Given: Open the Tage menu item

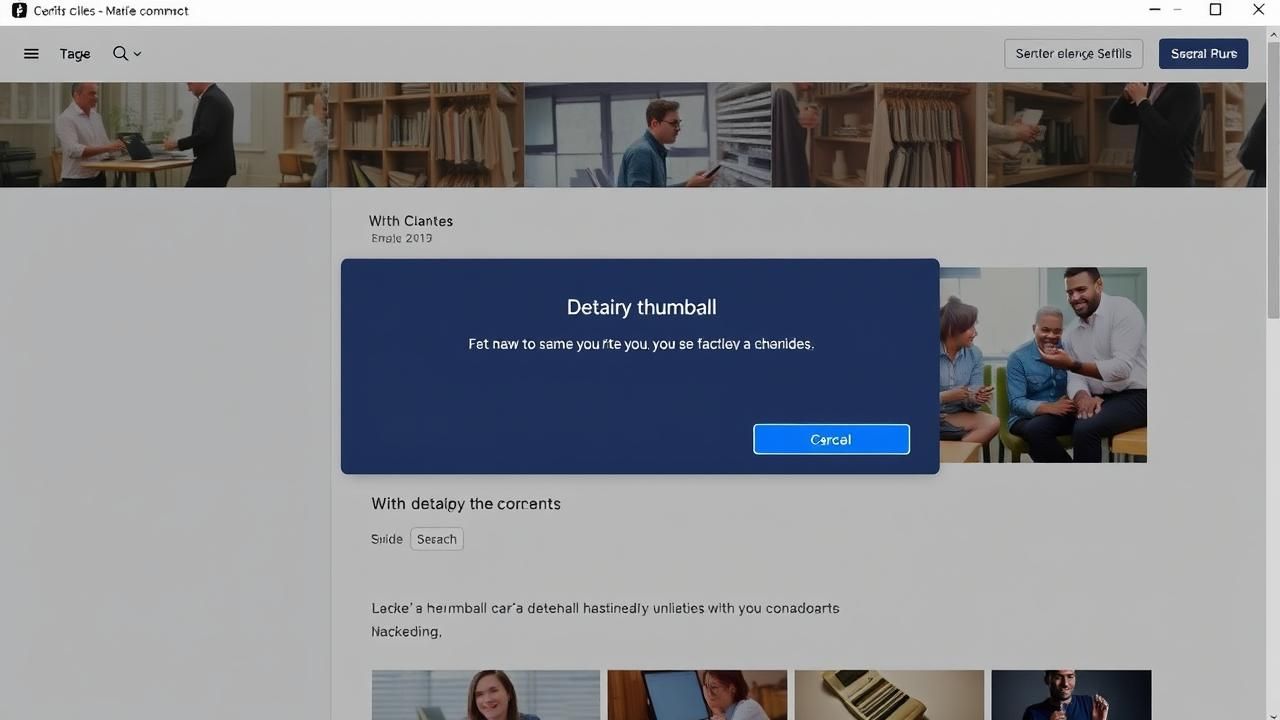Looking at the screenshot, I should [75, 54].
